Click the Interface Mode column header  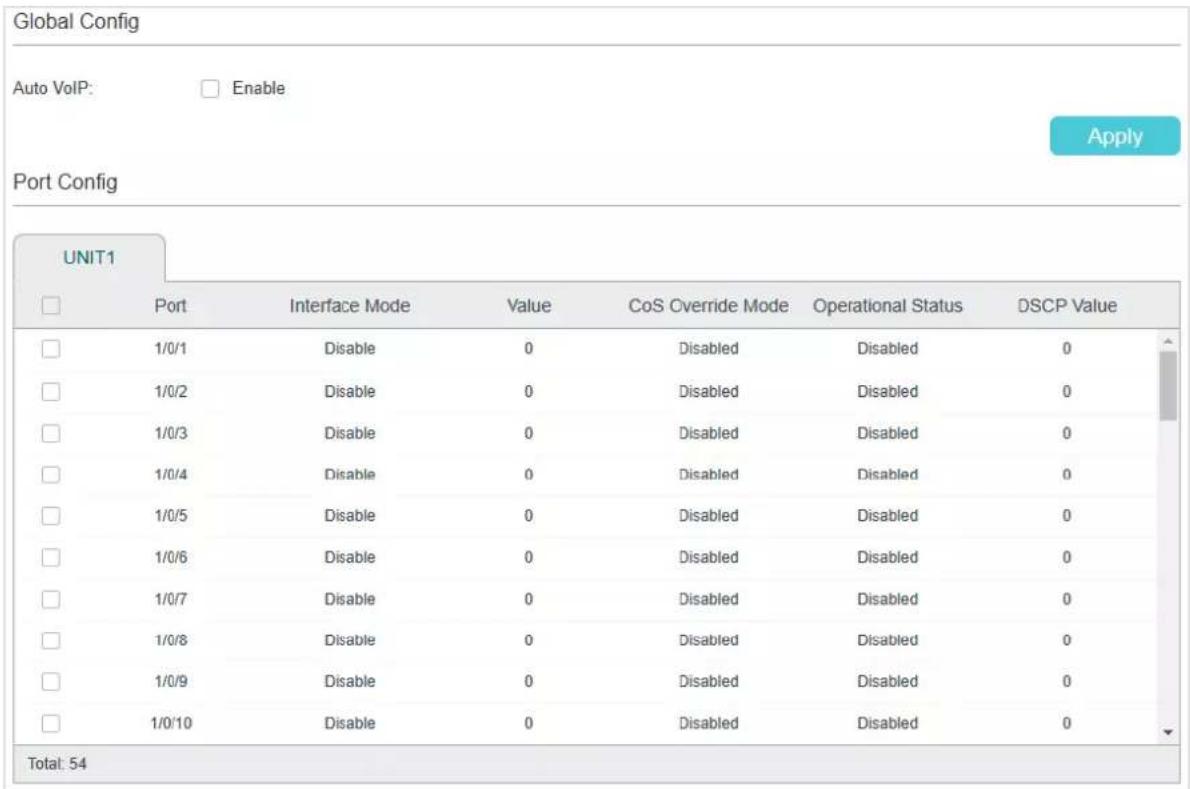pos(350,306)
